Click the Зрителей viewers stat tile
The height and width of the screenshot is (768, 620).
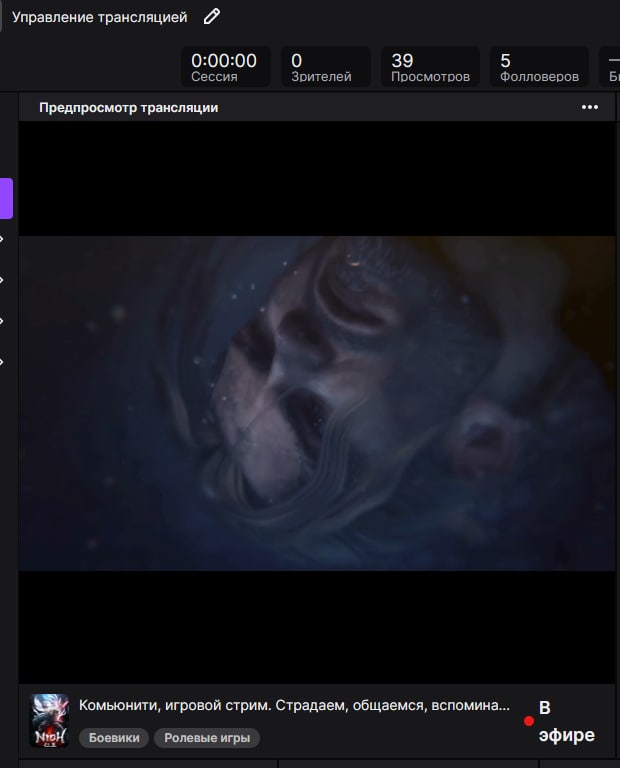326,67
